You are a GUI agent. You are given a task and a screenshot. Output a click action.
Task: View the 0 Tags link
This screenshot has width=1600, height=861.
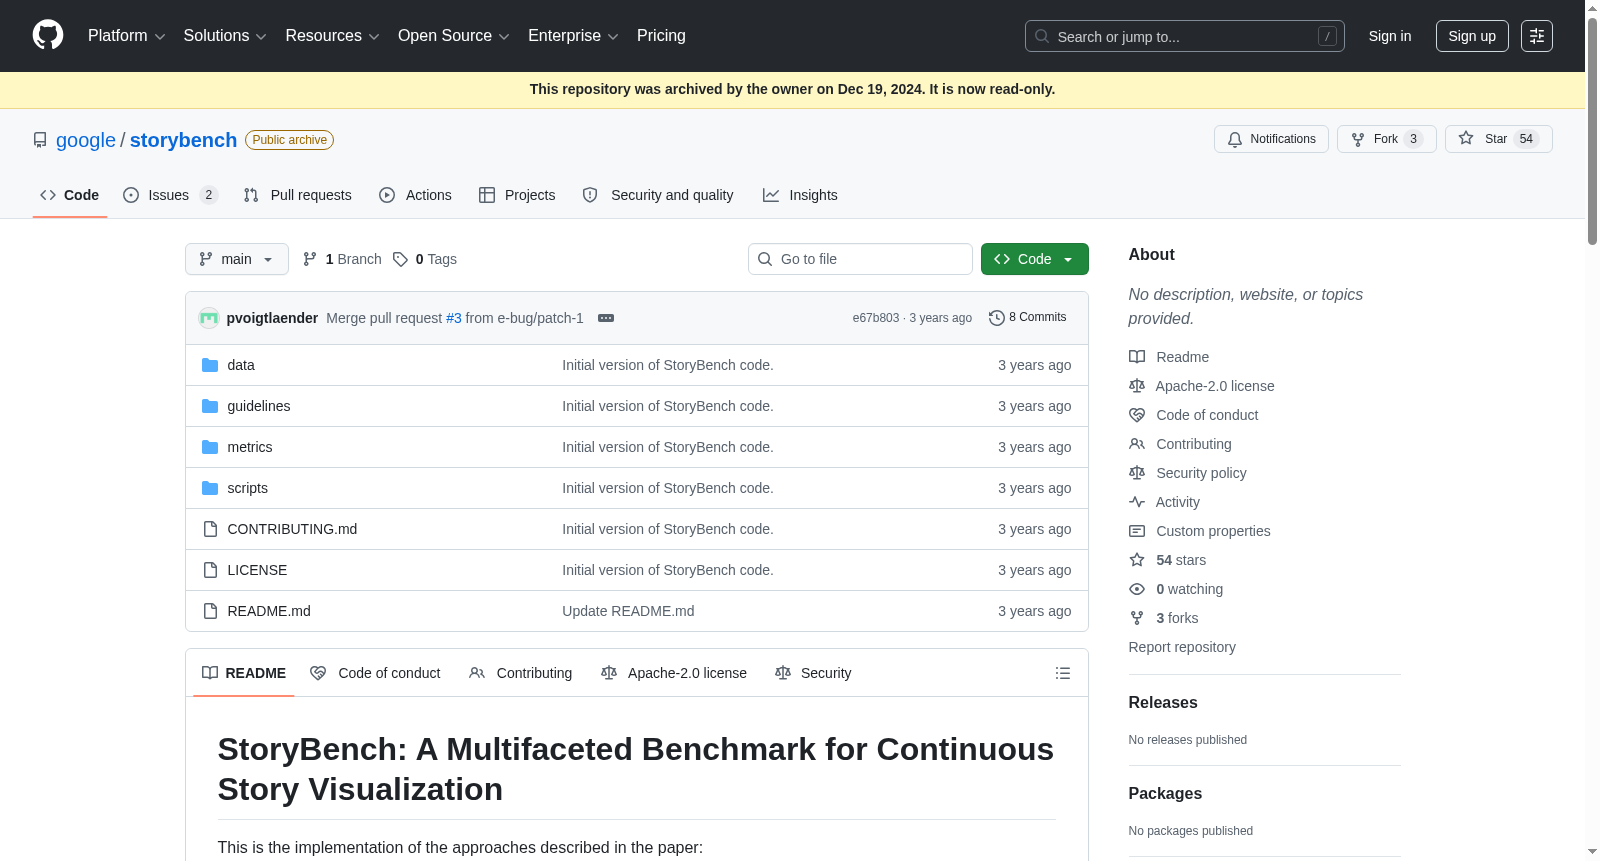click(425, 259)
